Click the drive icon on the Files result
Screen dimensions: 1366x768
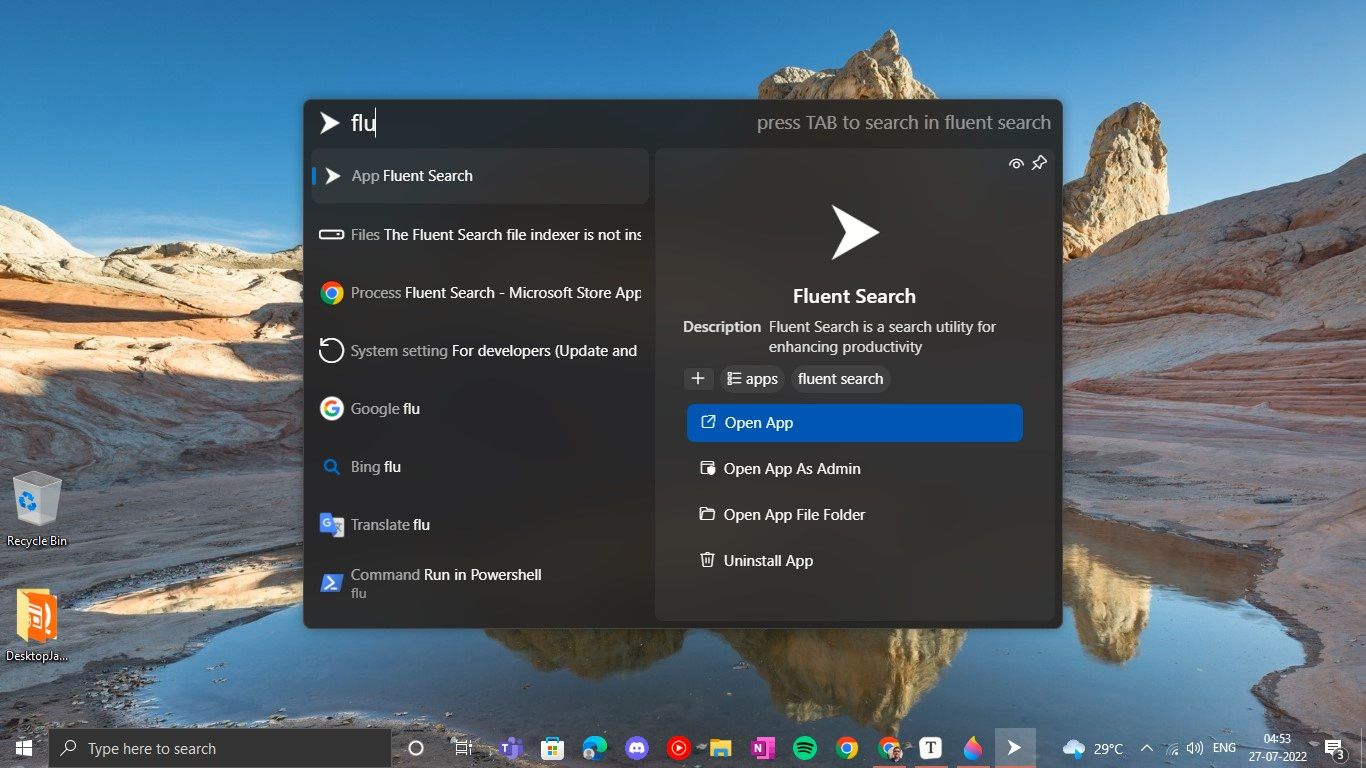332,235
